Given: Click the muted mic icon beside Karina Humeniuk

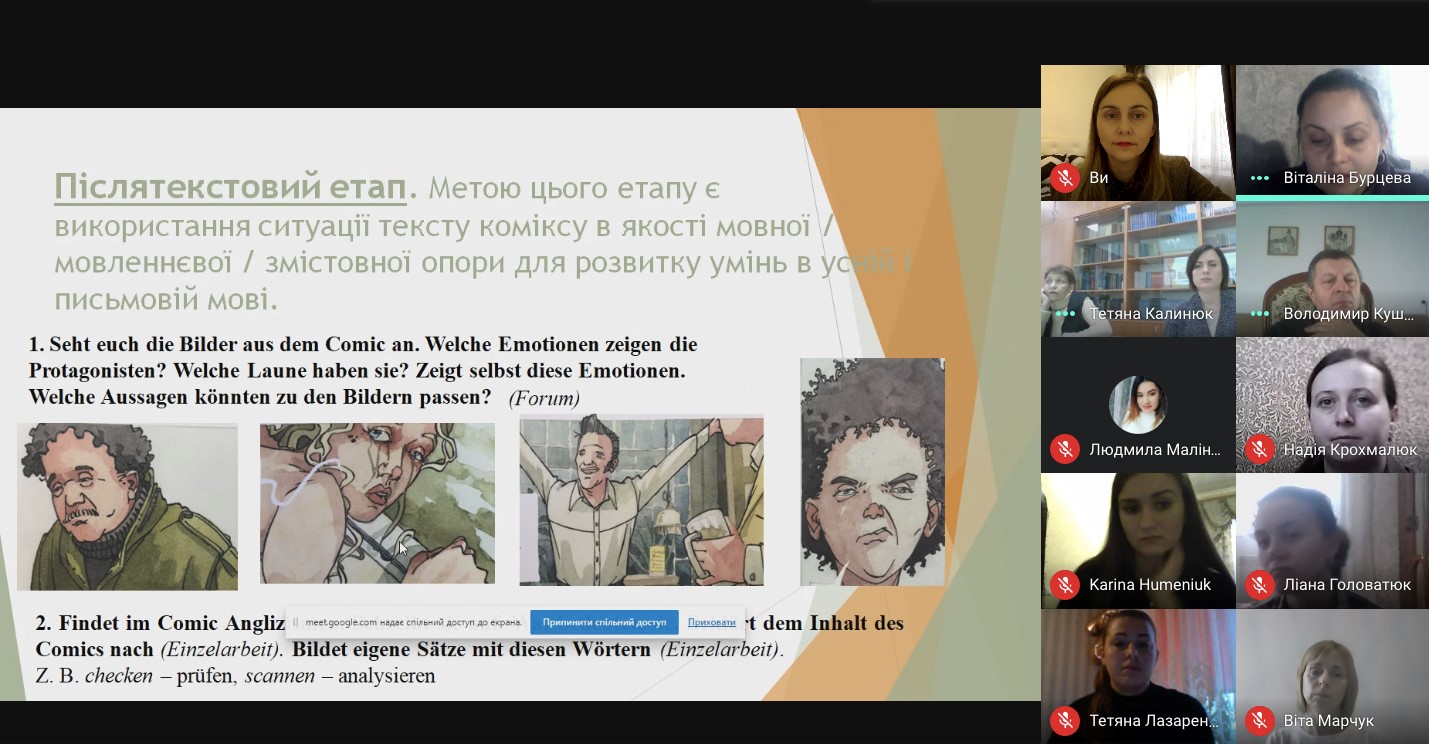Looking at the screenshot, I should pos(1065,585).
